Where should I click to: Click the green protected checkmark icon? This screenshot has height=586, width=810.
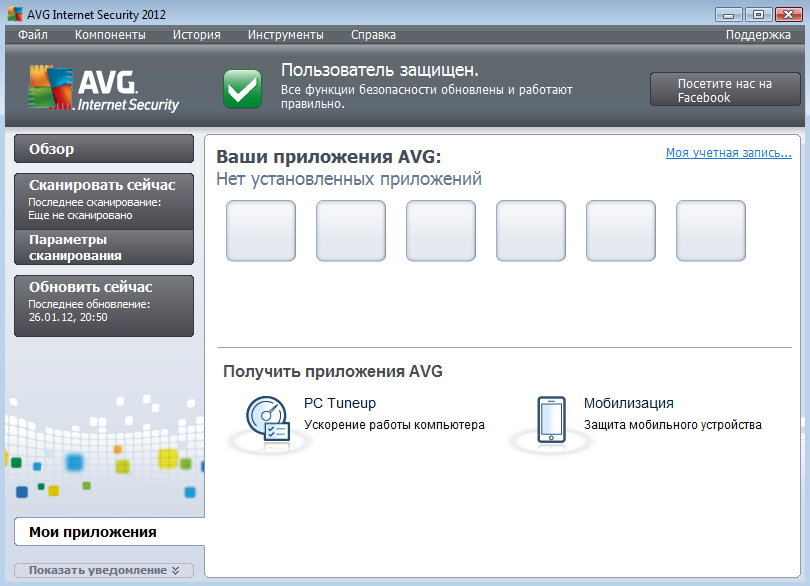pos(242,89)
